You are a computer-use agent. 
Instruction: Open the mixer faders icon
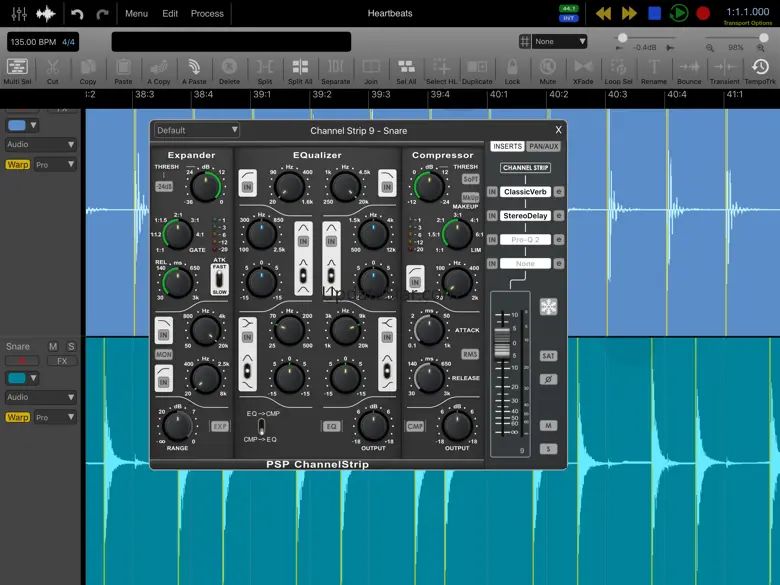pos(19,14)
